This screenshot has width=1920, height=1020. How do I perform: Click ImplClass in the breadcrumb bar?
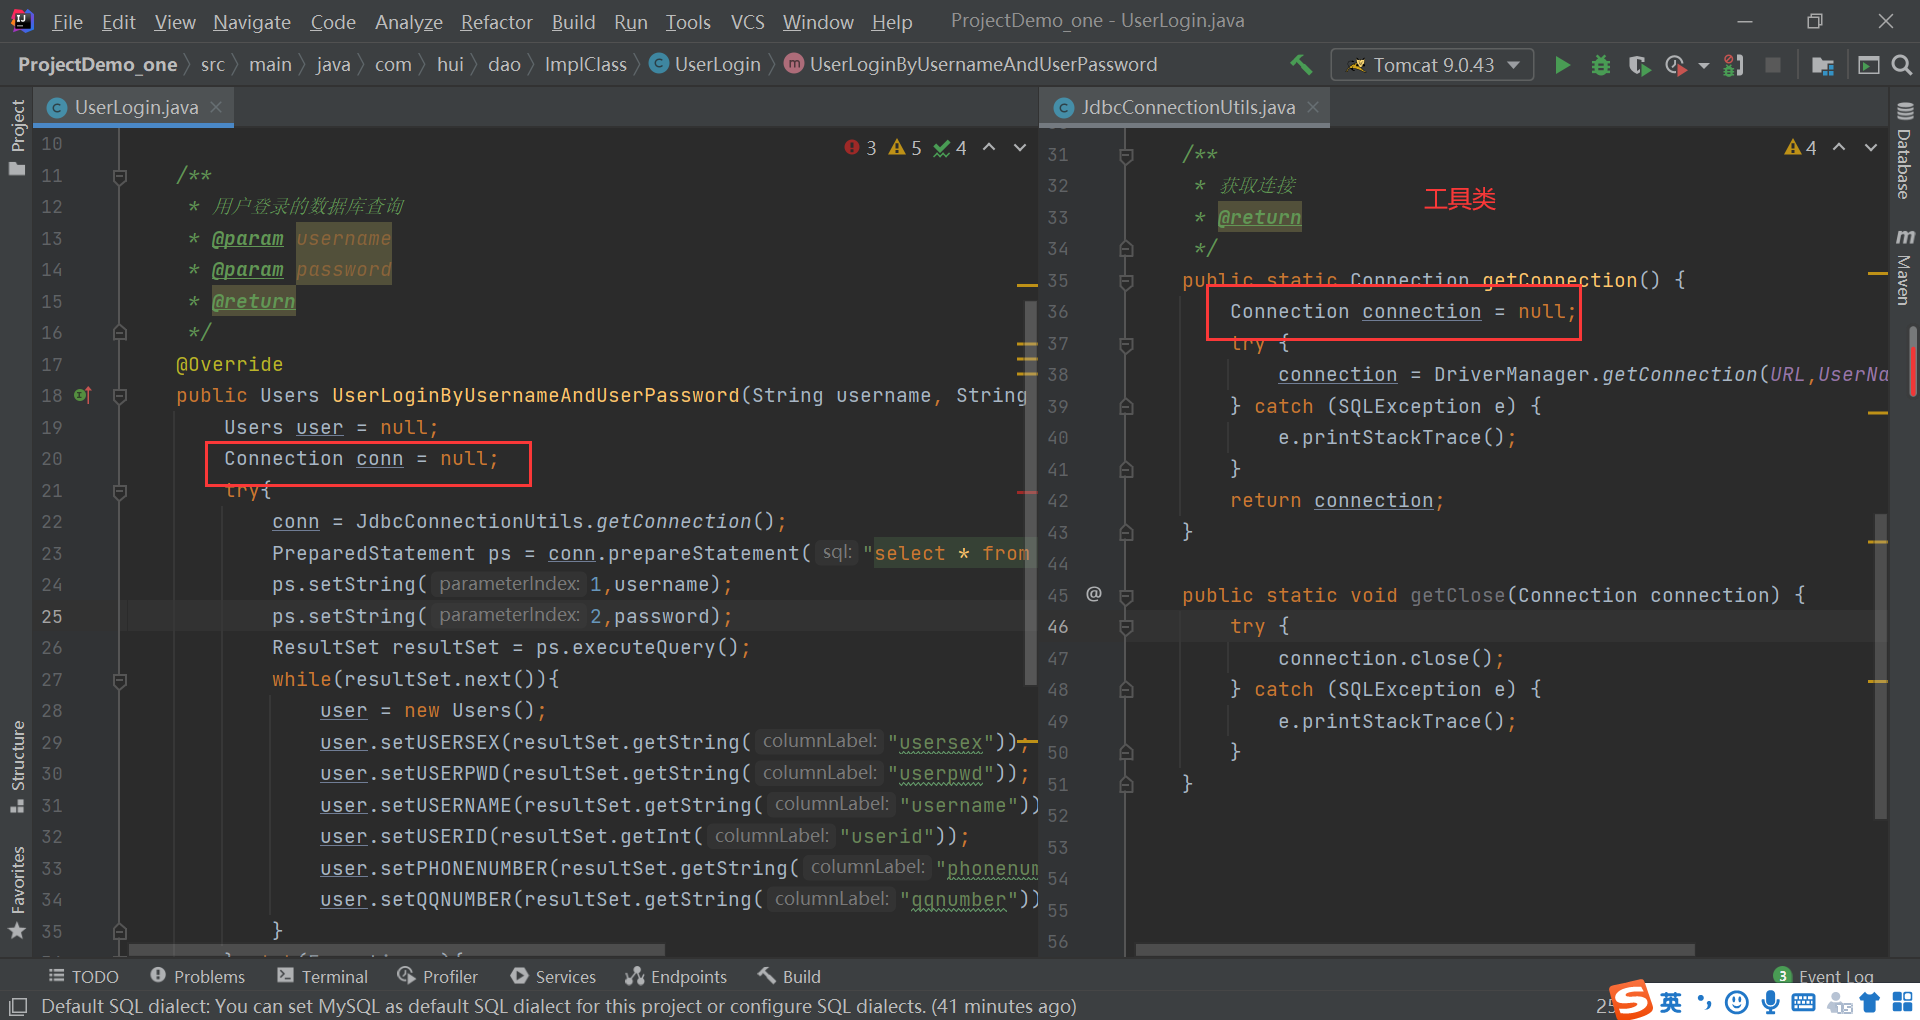click(x=585, y=65)
